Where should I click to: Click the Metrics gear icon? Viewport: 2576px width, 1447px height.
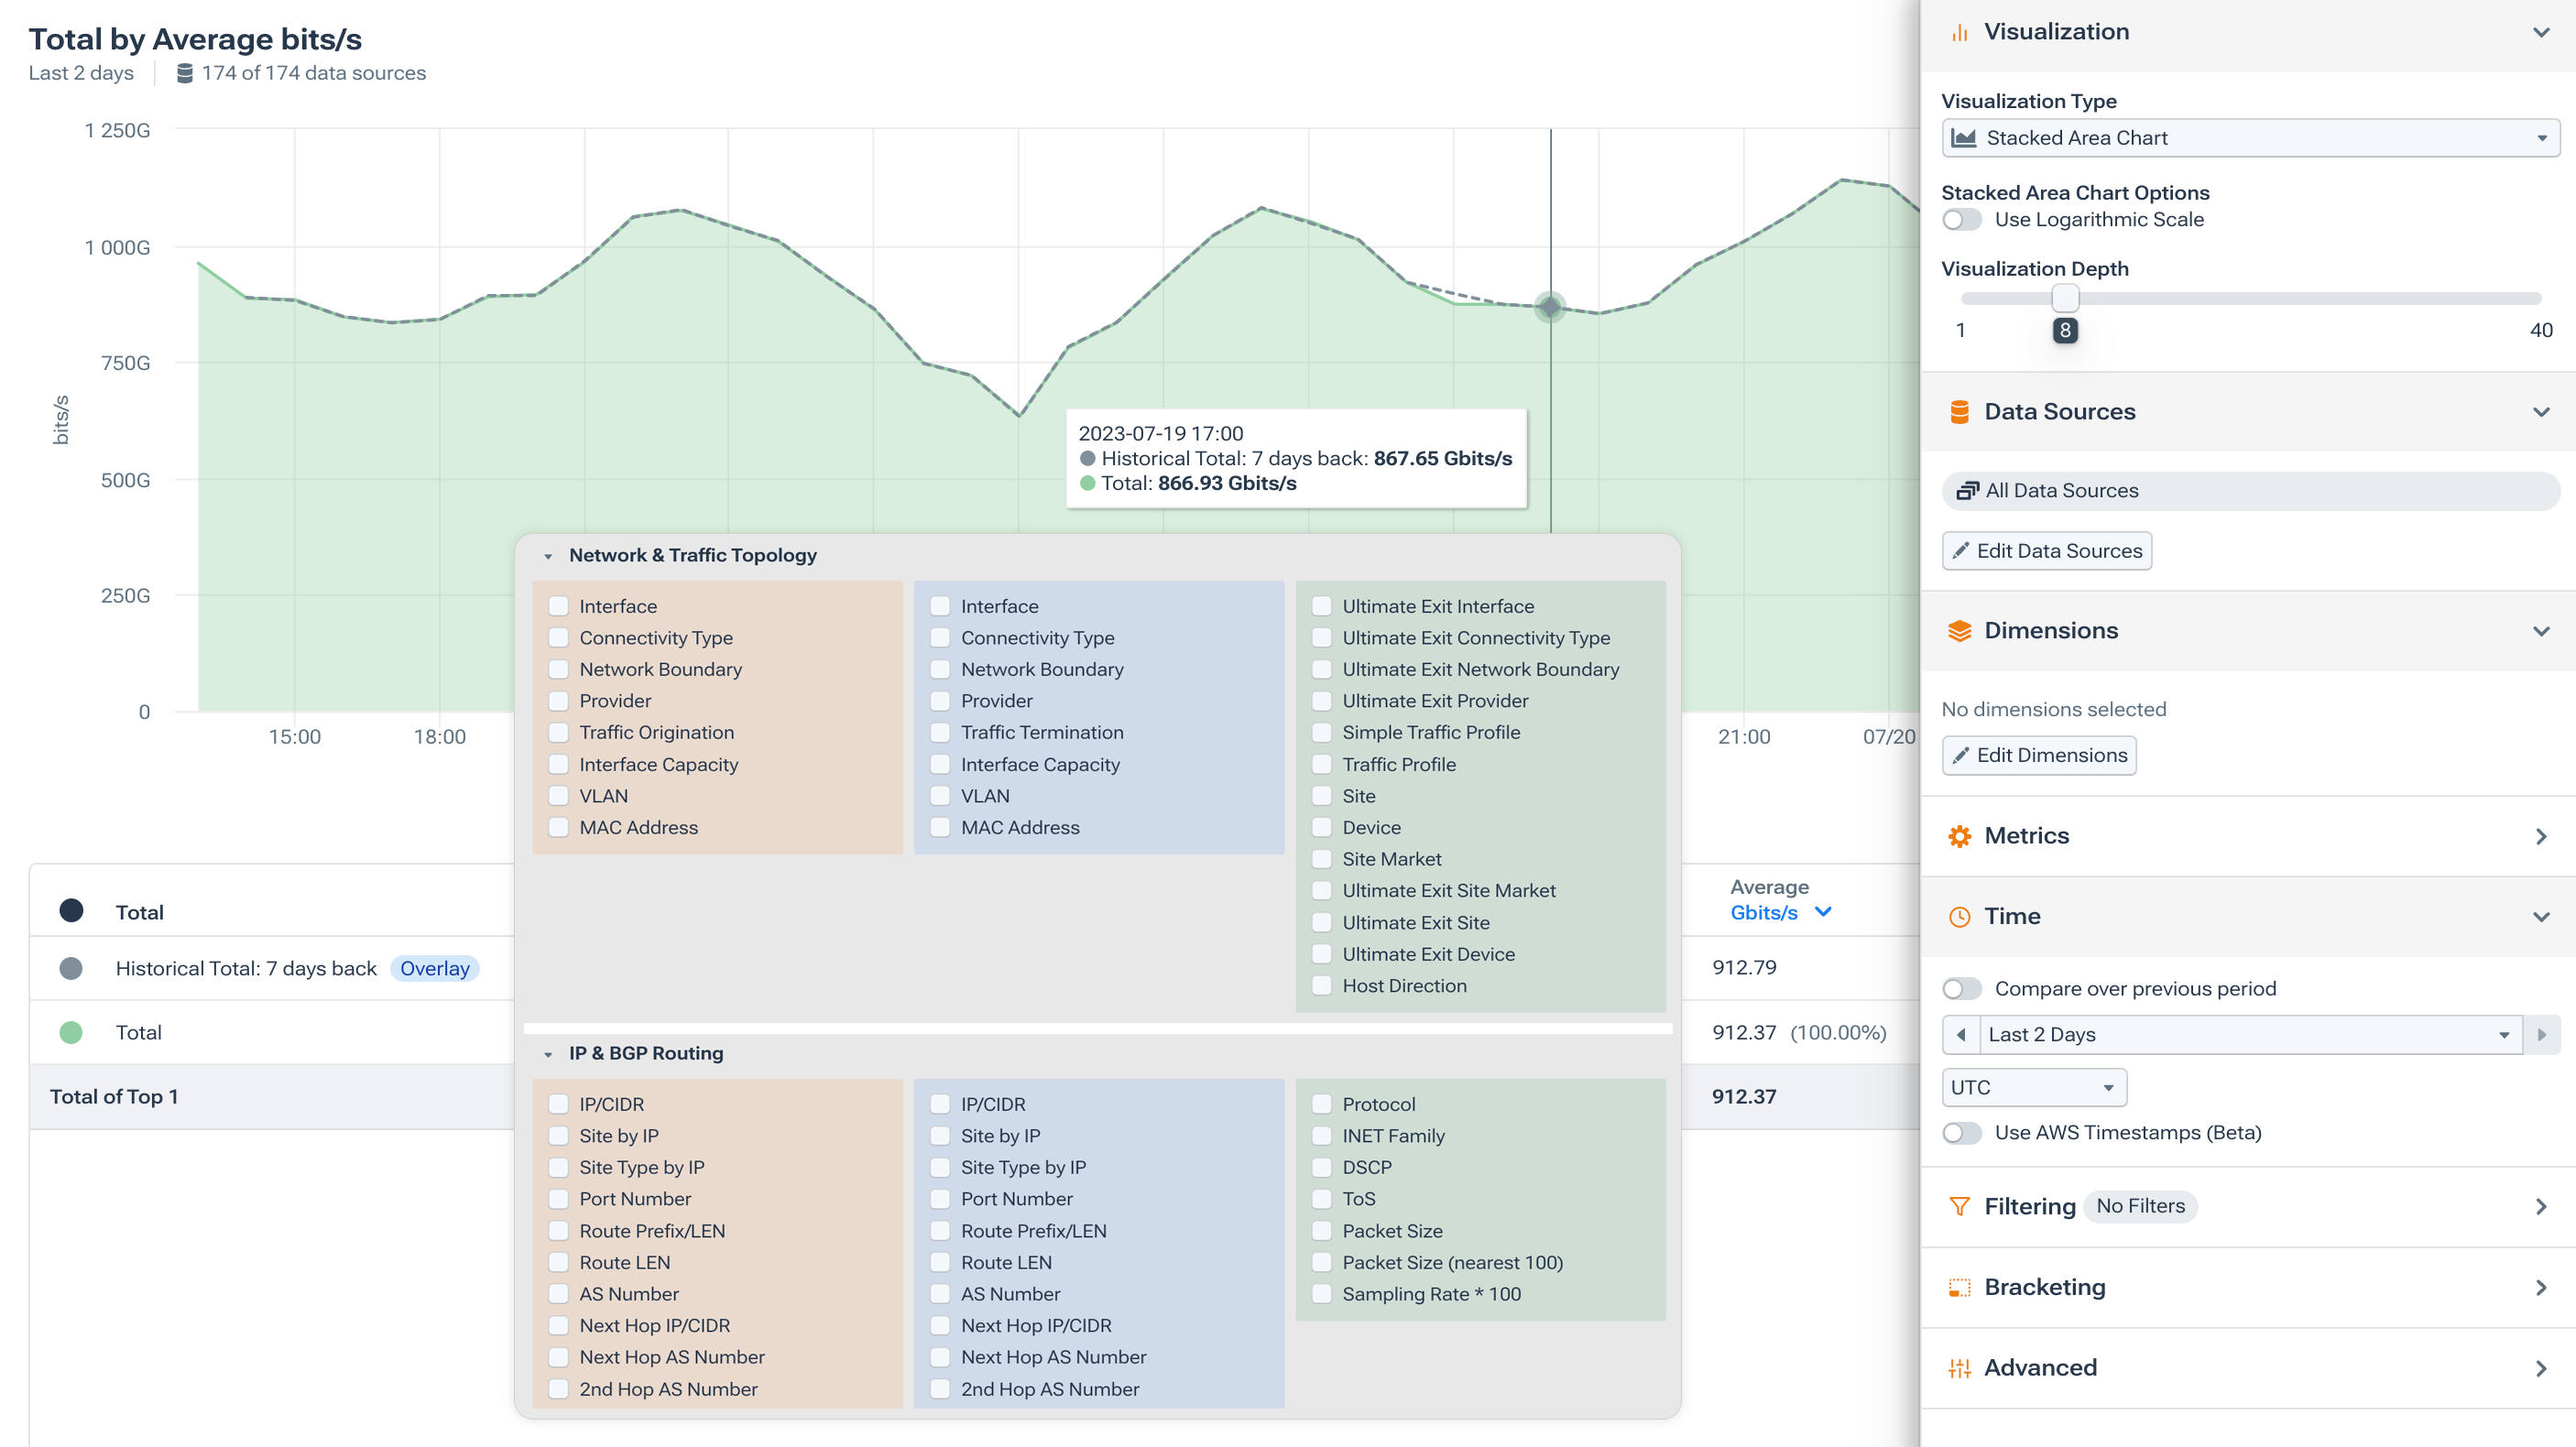1960,836
